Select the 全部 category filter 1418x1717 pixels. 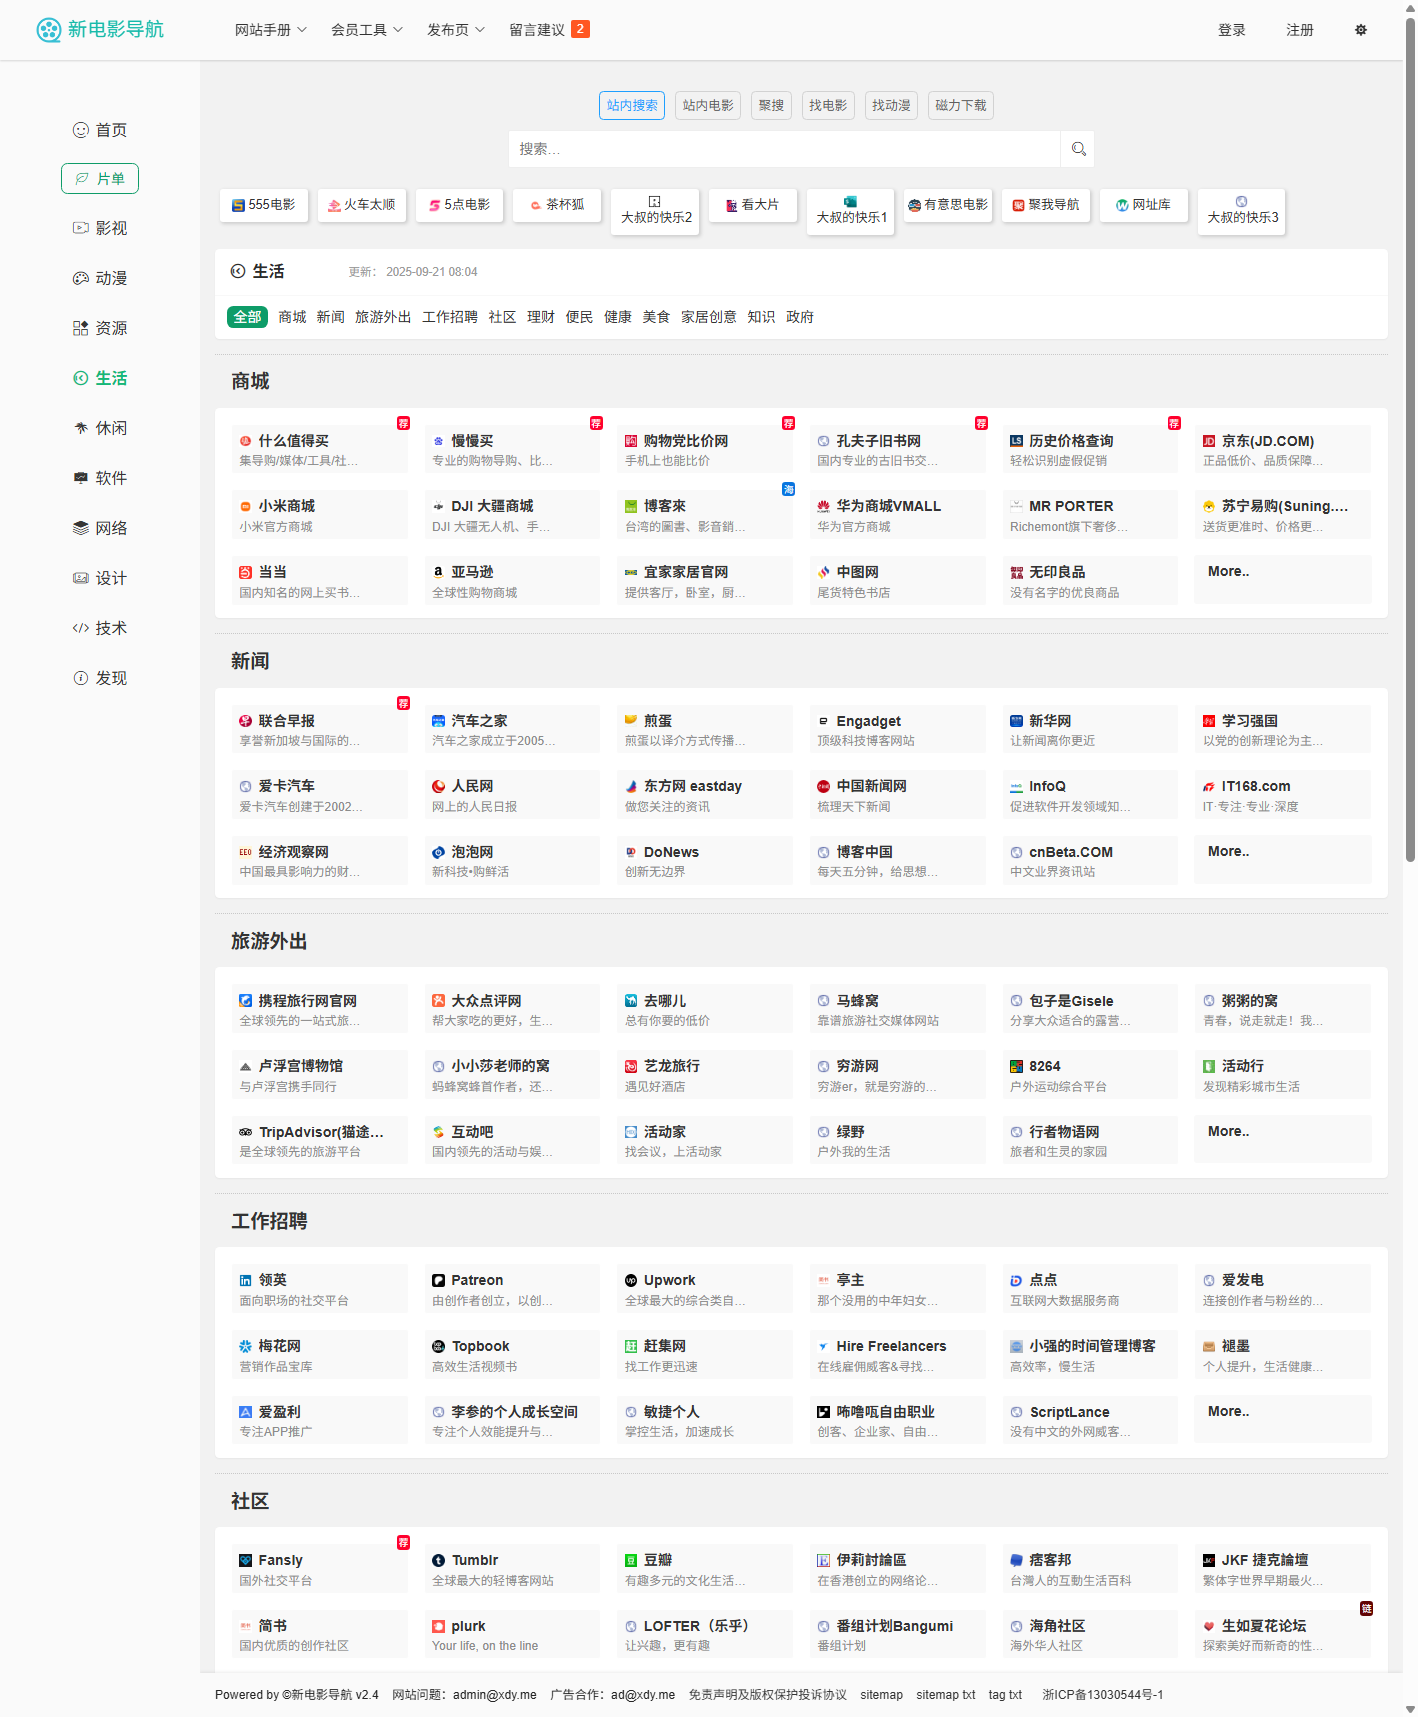247,317
